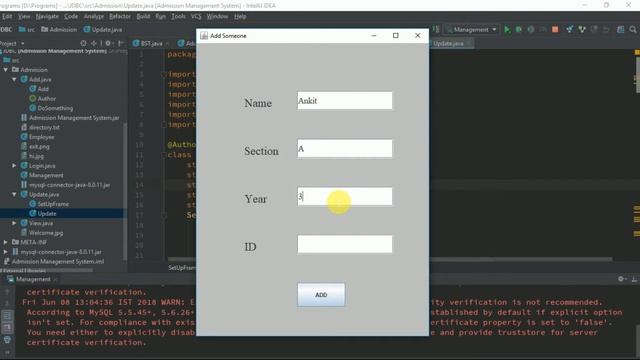The height and width of the screenshot is (360, 640).
Task: Open the Window menu
Action: tap(217, 16)
